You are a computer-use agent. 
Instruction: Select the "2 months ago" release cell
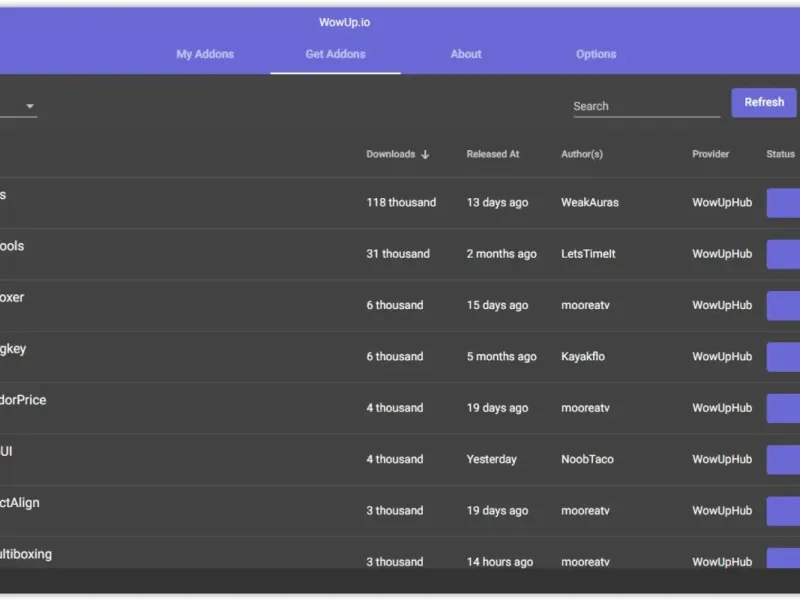[502, 254]
